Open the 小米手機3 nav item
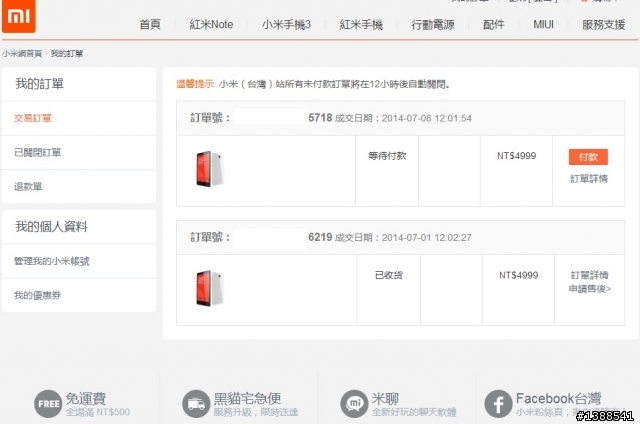Image resolution: width=640 pixels, height=424 pixels. (286, 24)
